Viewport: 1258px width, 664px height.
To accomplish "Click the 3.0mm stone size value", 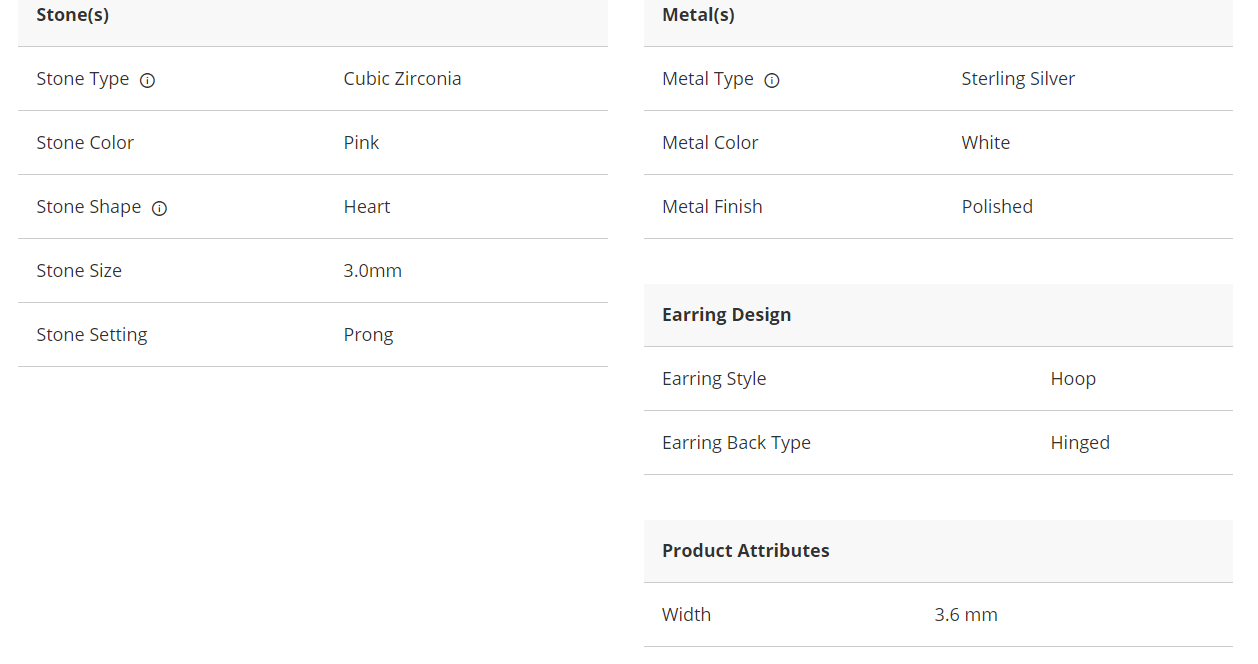I will click(x=372, y=271).
